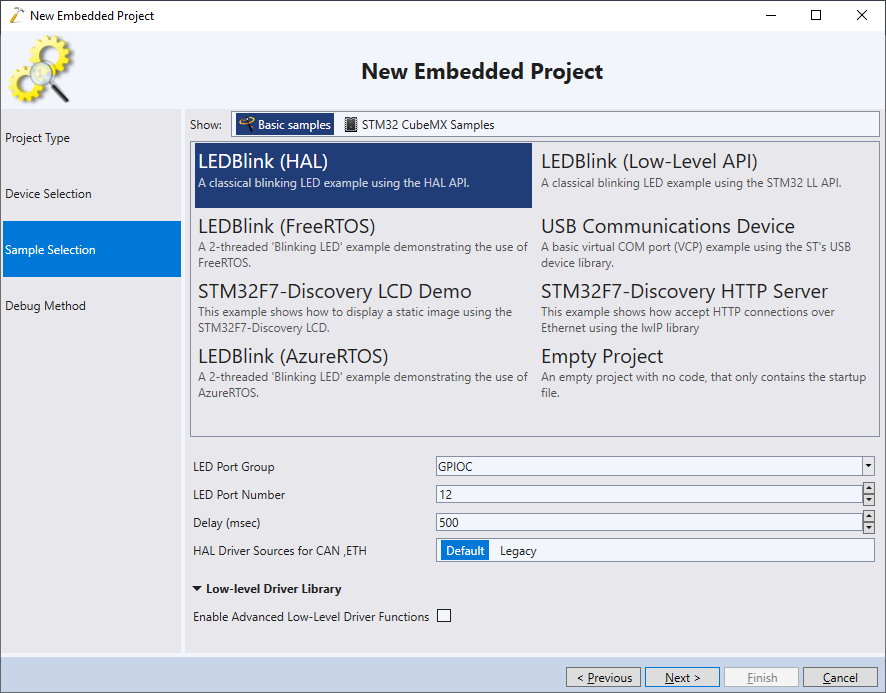Pick the USB Communications Device sample
The image size is (886, 693).
(x=706, y=240)
